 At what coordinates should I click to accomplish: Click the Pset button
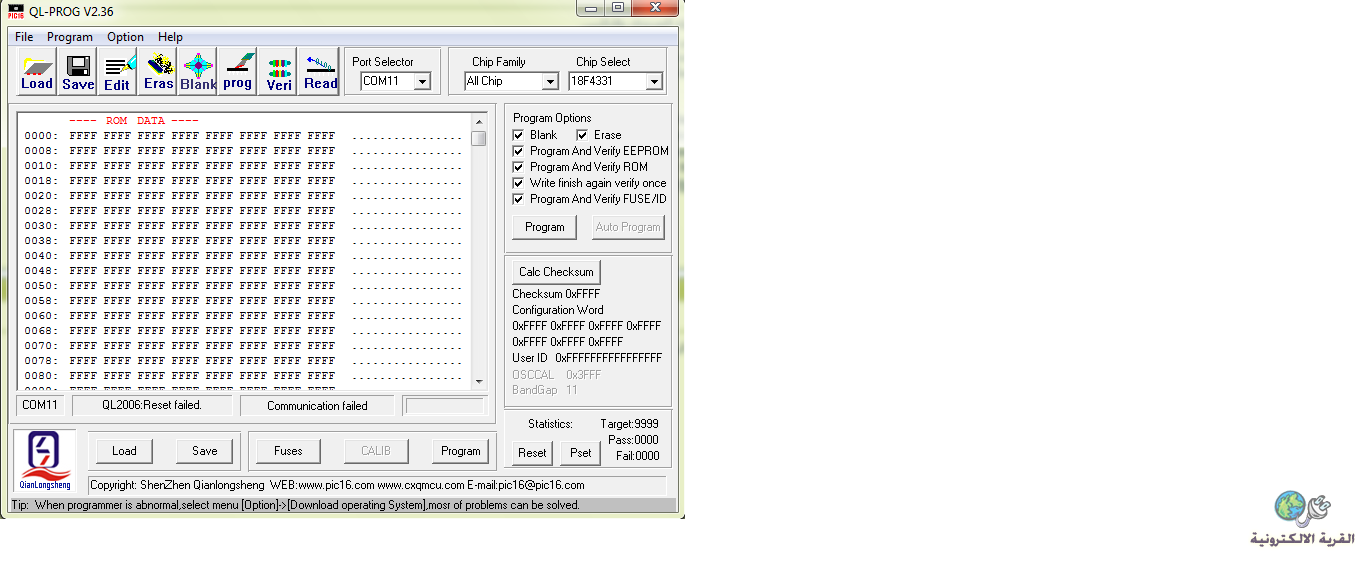(581, 453)
